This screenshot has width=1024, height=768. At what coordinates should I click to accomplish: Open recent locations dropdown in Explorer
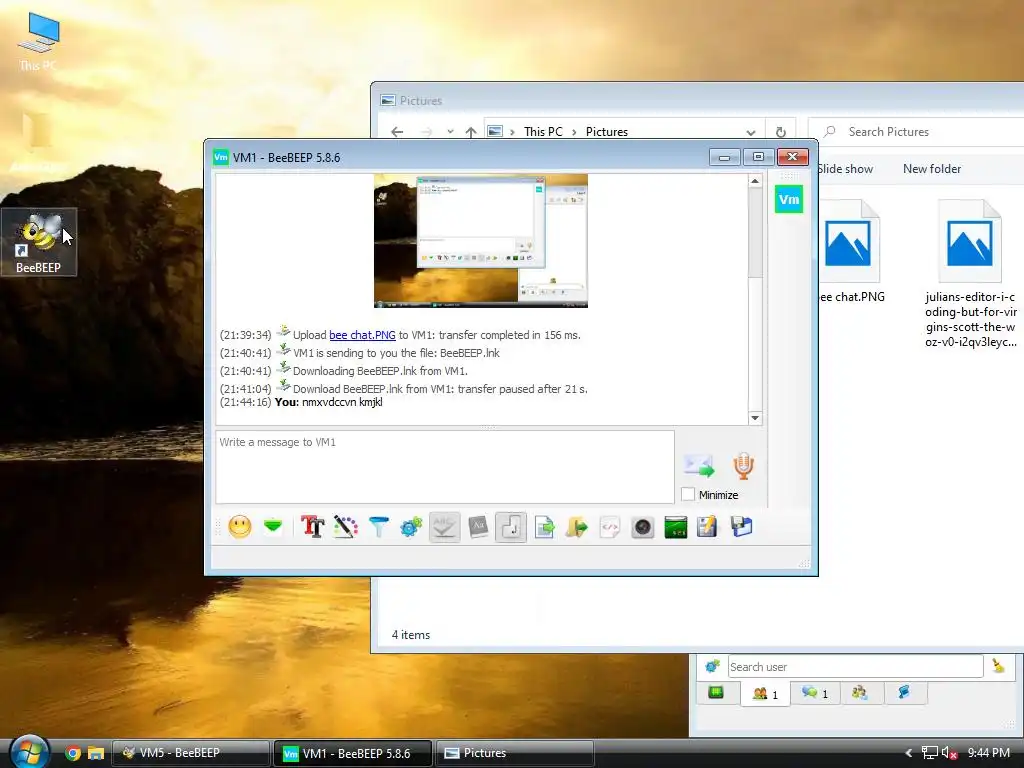(x=450, y=132)
